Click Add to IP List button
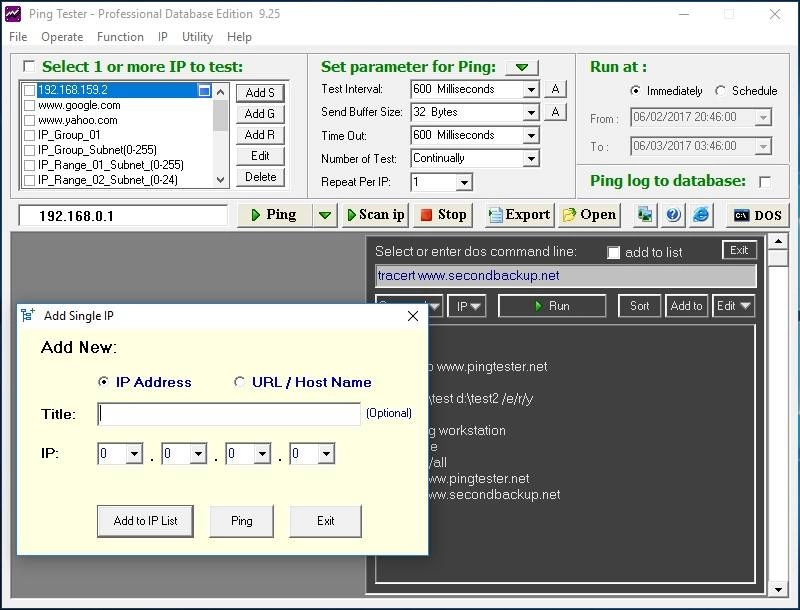 [145, 521]
